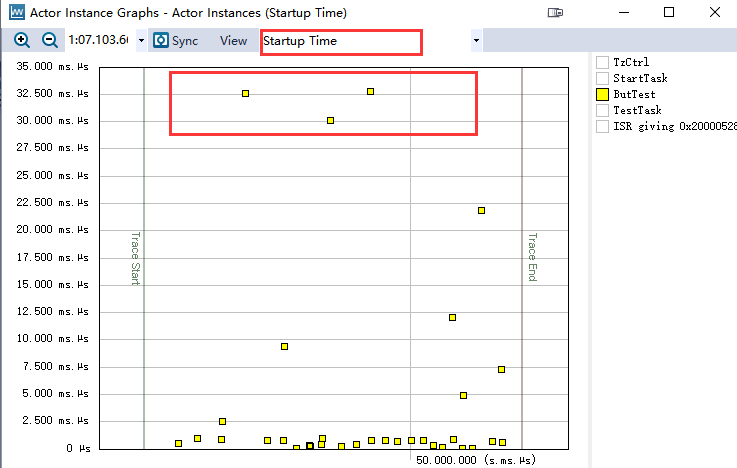Image resolution: width=737 pixels, height=468 pixels.
Task: Minimize the Actor Instance Graphs window
Action: click(624, 13)
